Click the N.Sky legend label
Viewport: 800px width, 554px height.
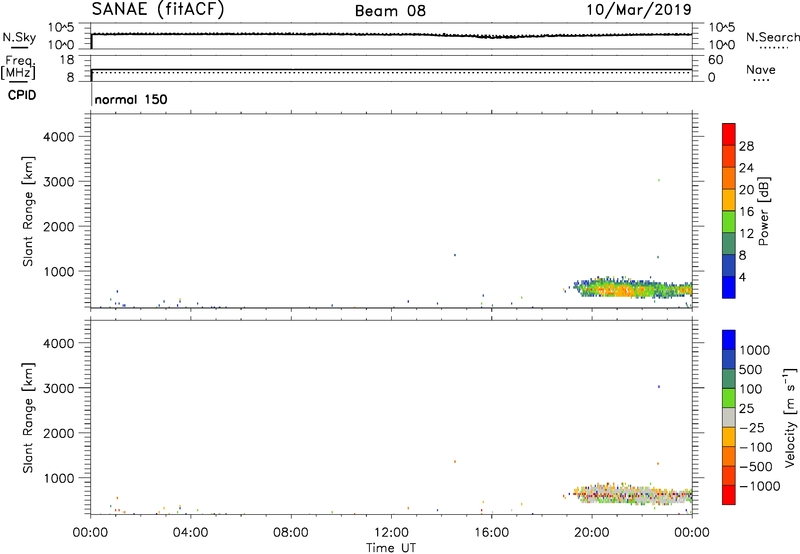tap(40, 36)
